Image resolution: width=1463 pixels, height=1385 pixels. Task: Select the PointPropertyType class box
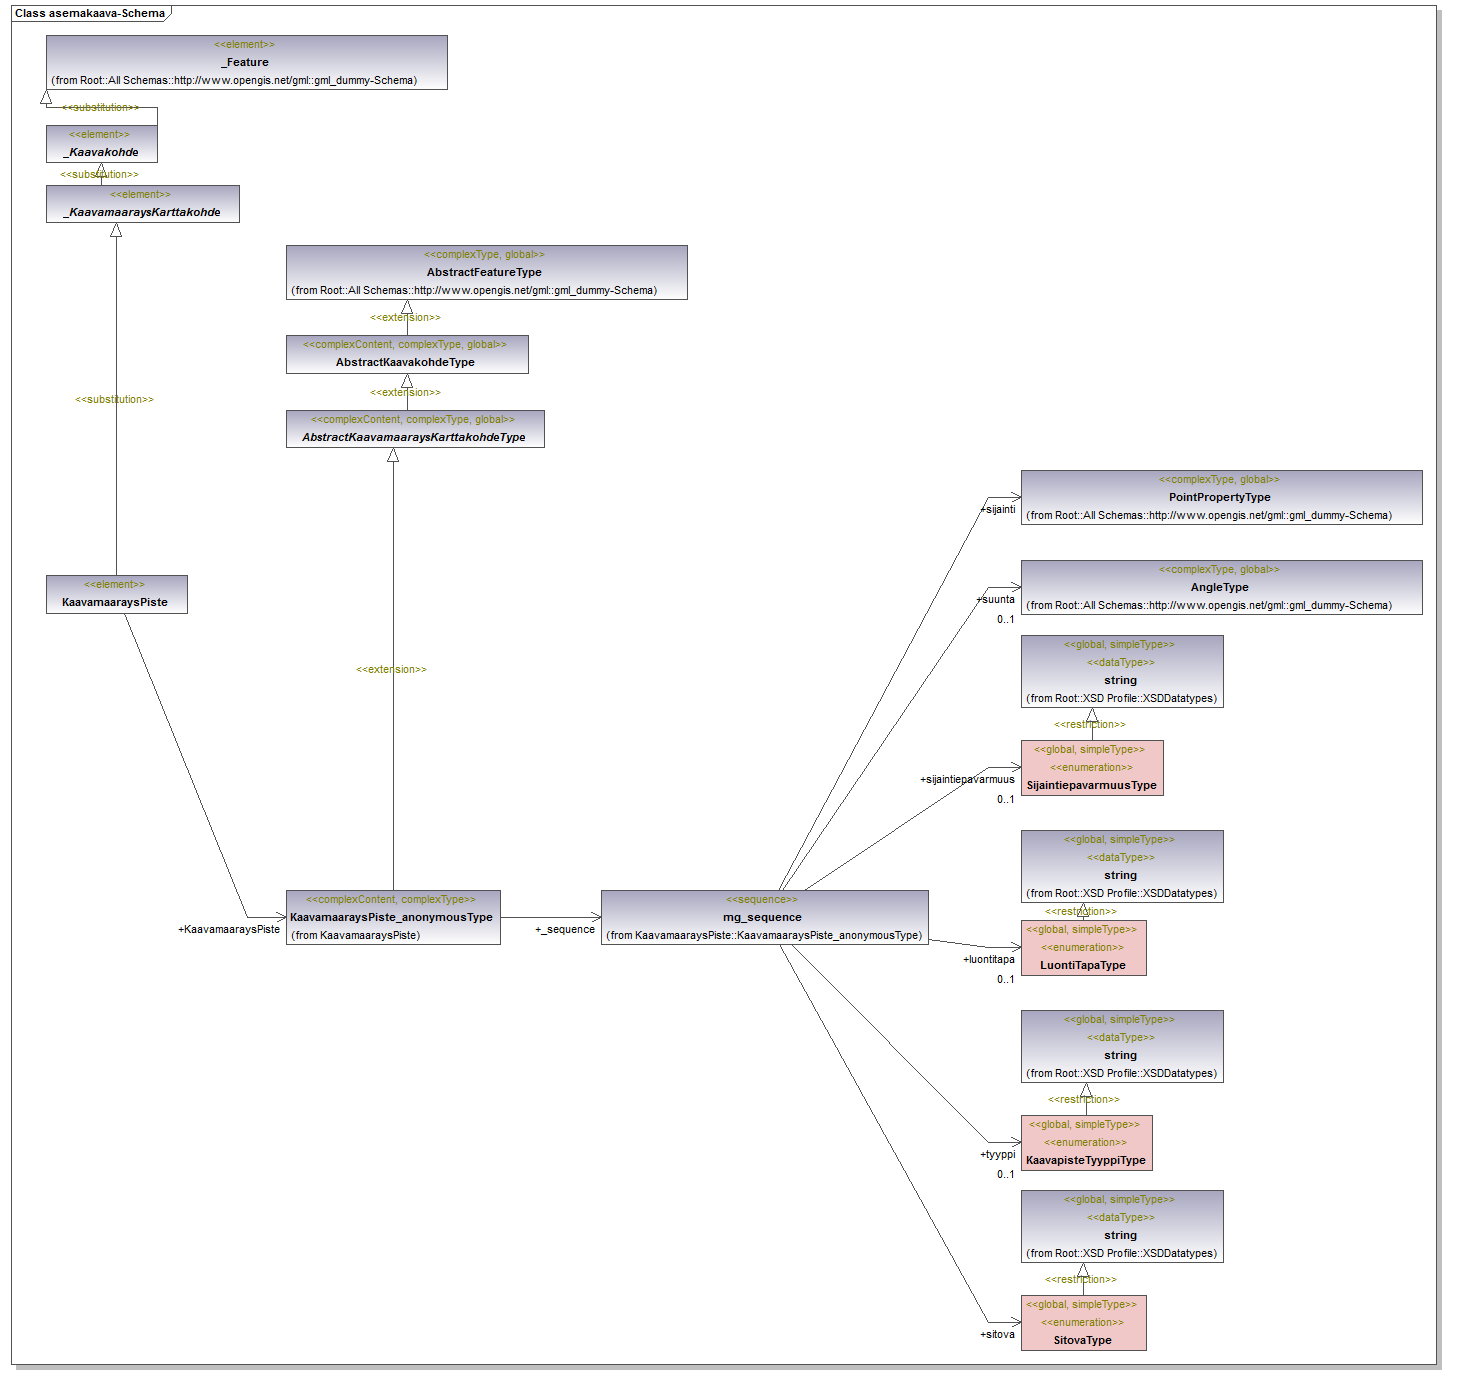(1222, 498)
